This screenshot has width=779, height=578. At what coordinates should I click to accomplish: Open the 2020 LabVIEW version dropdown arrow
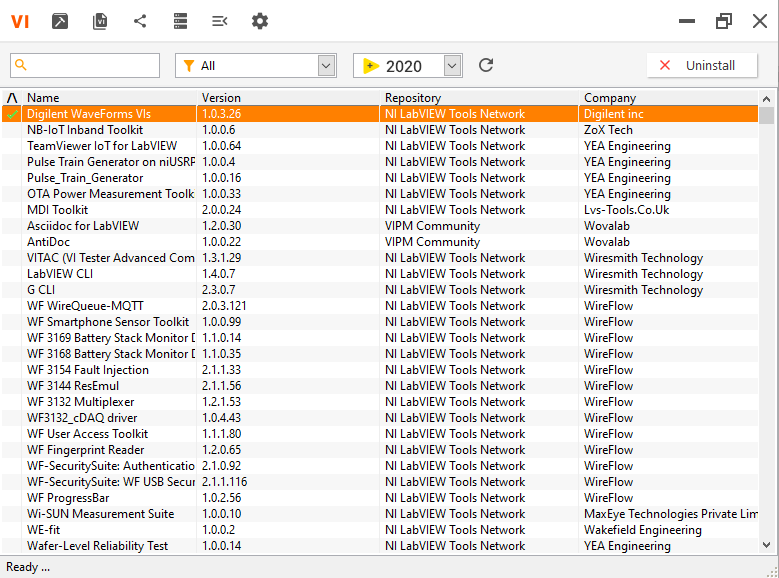452,66
